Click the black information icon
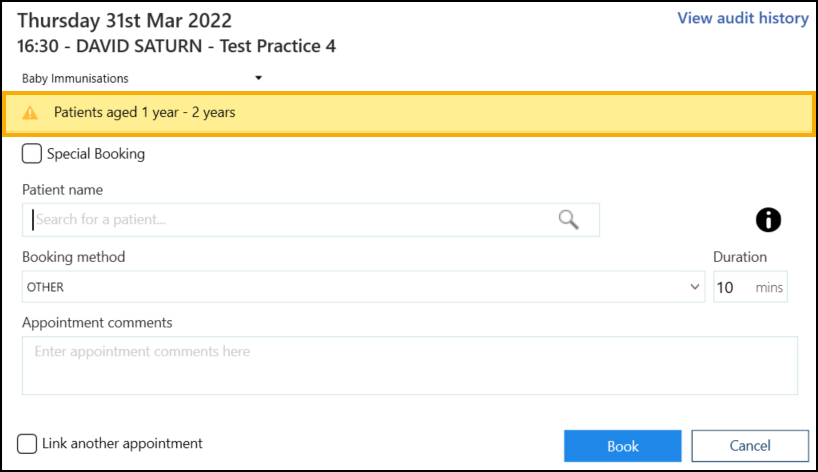818x472 pixels. click(768, 220)
